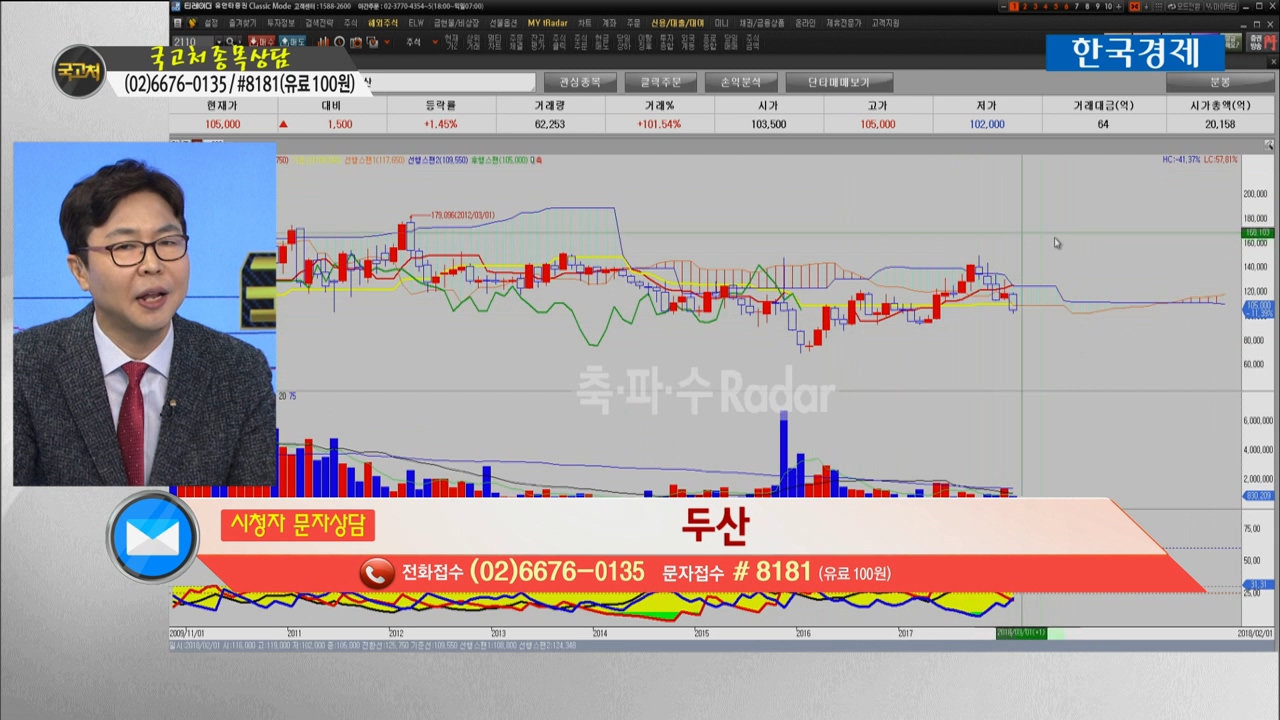Image resolution: width=1280 pixels, height=720 pixels.
Task: Click the plus icon after virtual screen 10
Action: coord(1118,6)
